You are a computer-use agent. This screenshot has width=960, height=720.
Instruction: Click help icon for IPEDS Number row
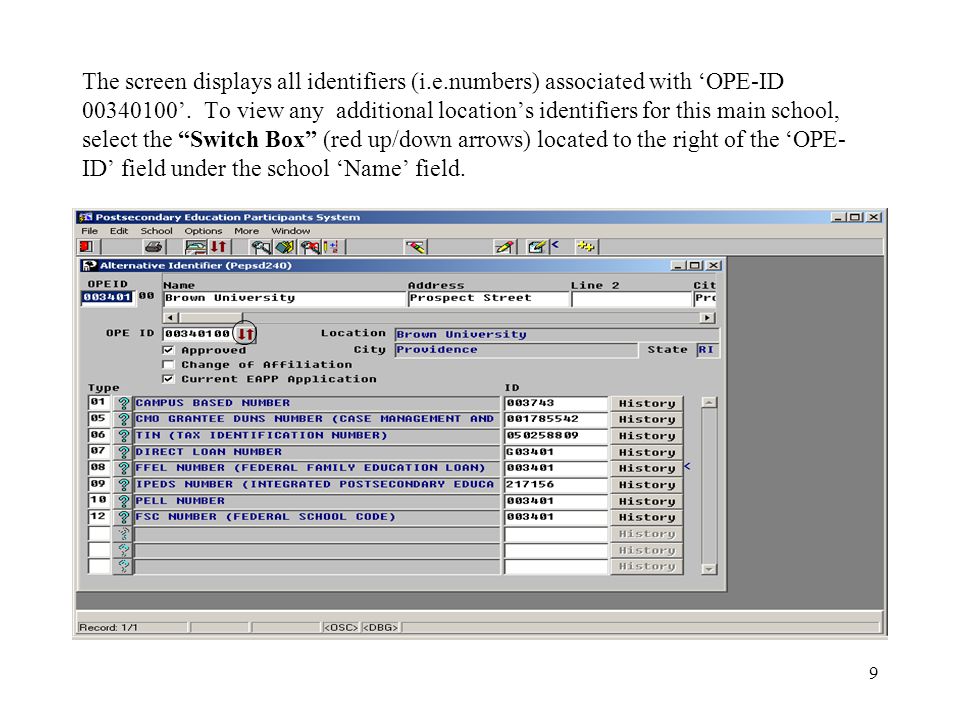click(x=124, y=485)
